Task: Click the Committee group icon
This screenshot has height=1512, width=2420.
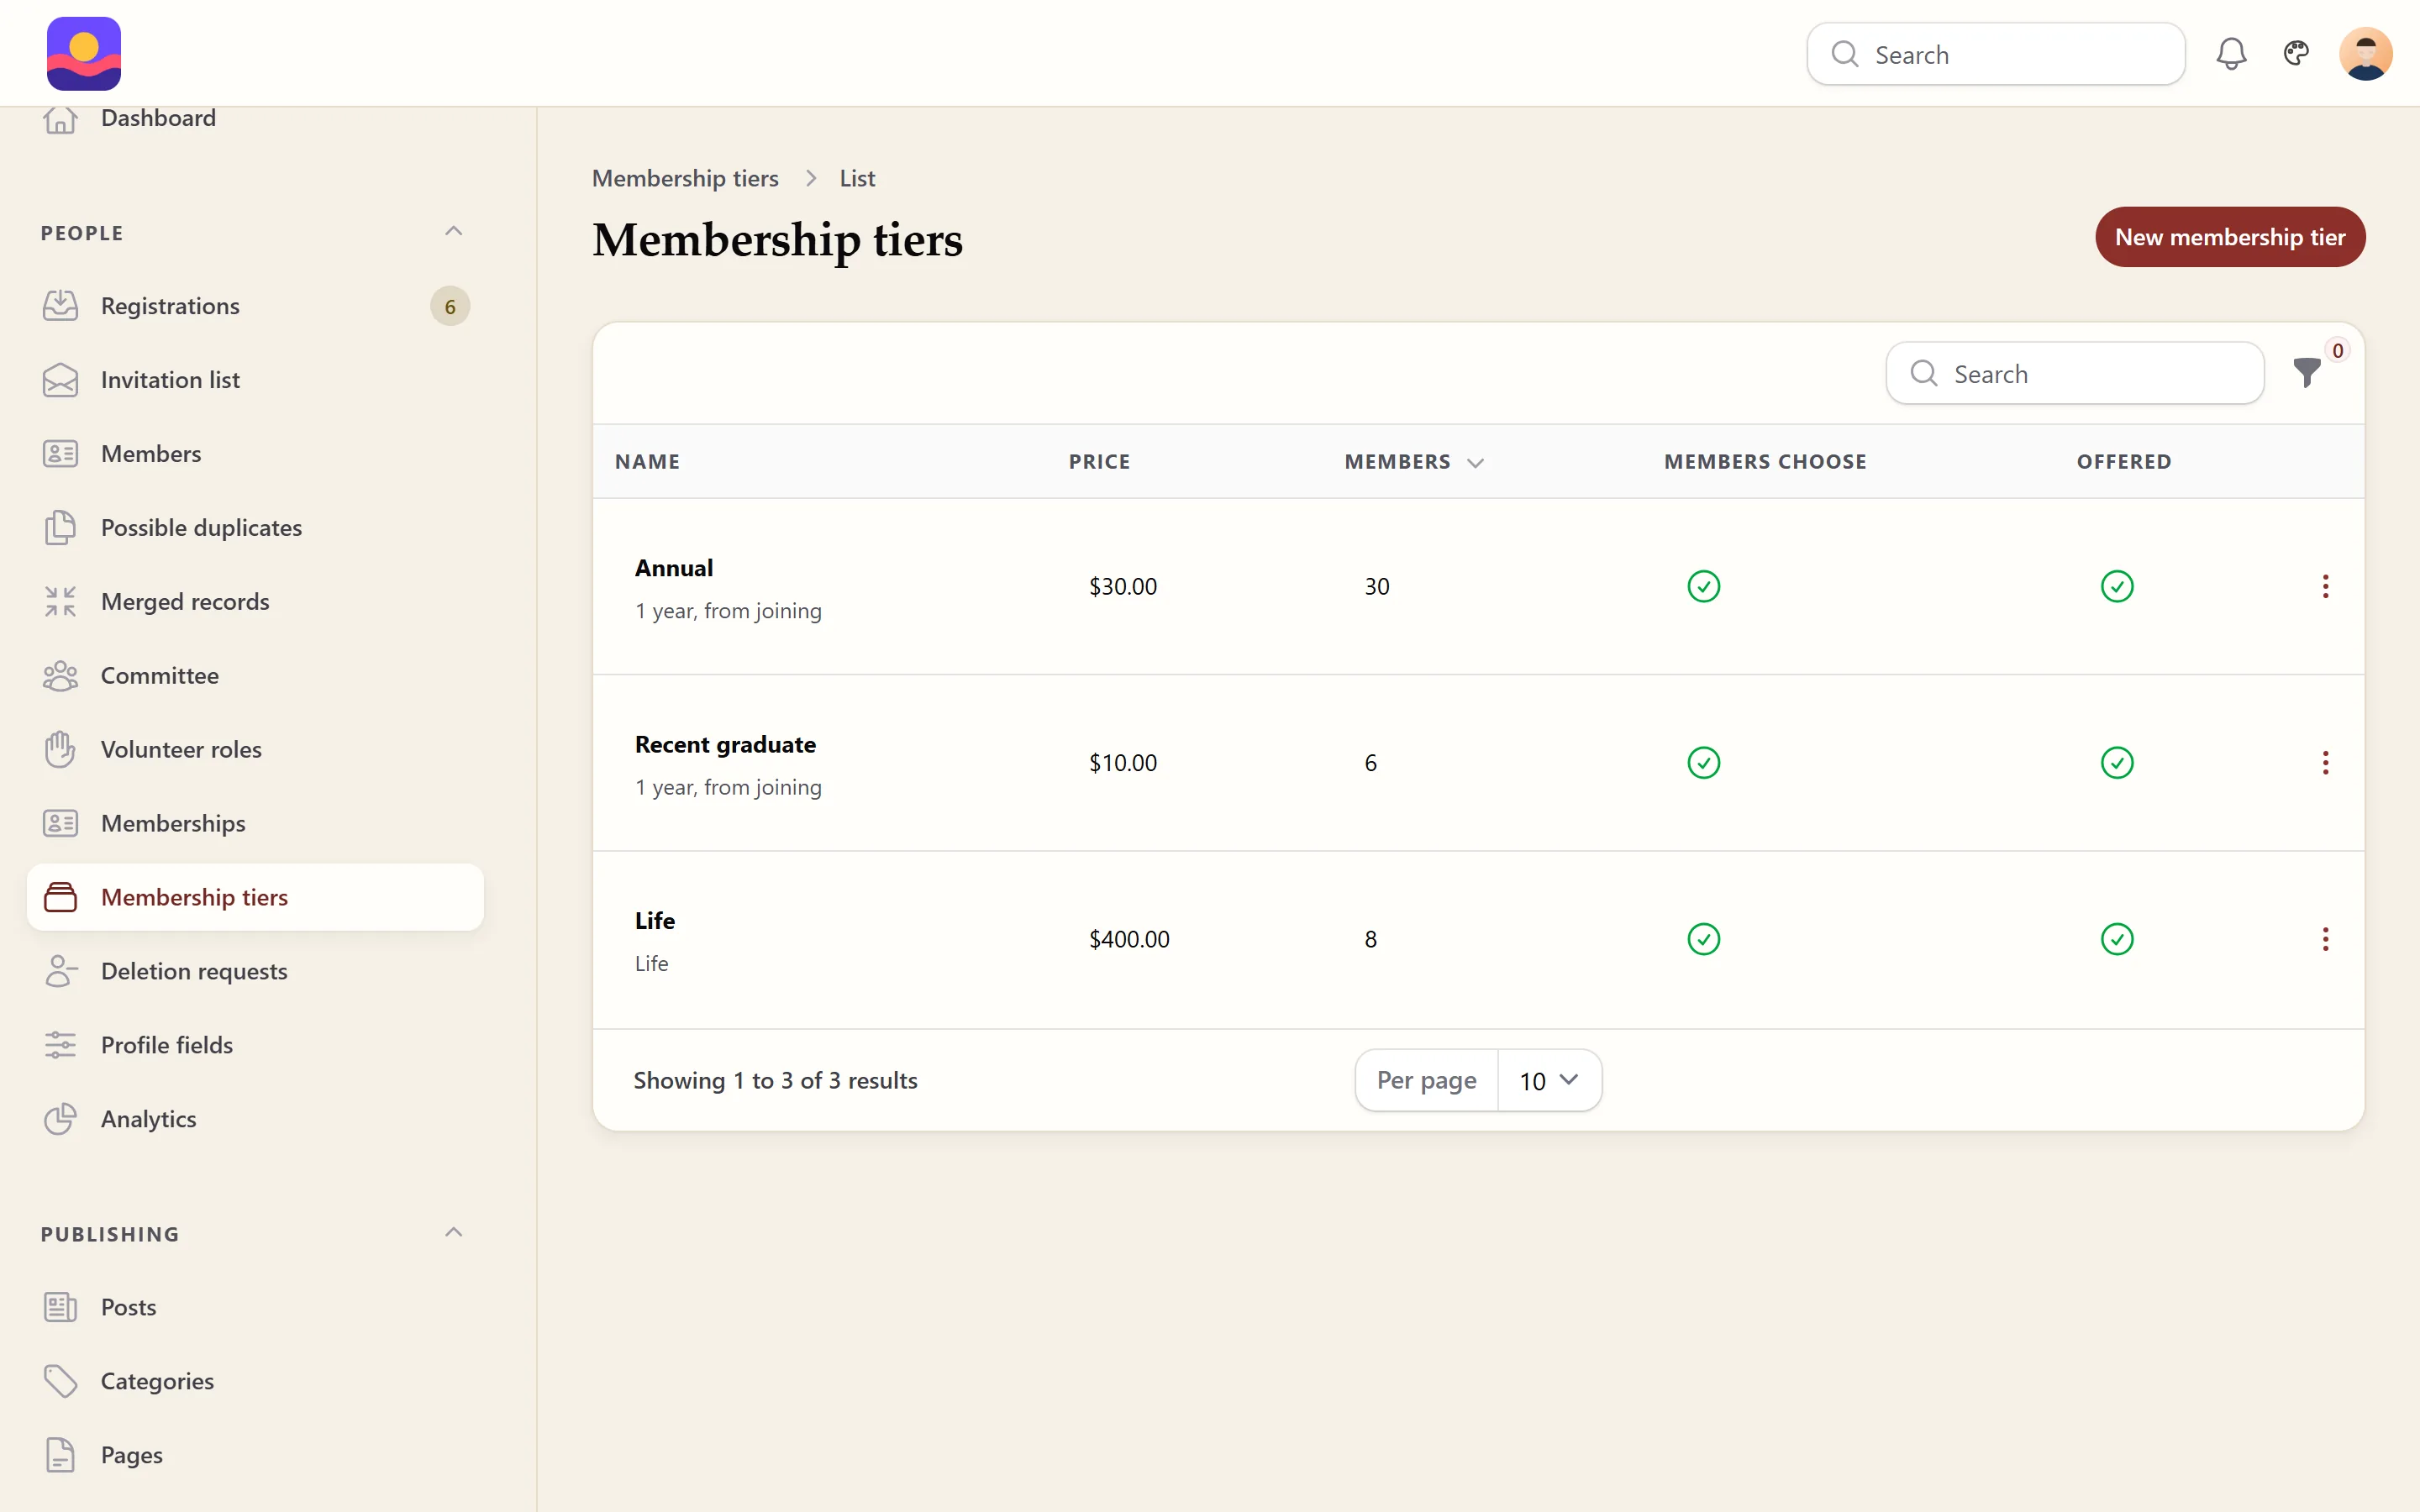Action: [60, 676]
